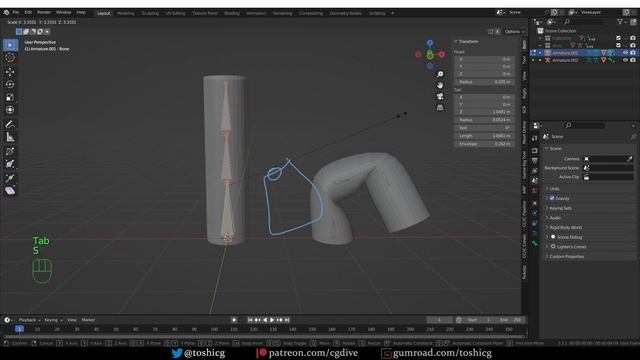Click the Envelope value field

(484, 144)
